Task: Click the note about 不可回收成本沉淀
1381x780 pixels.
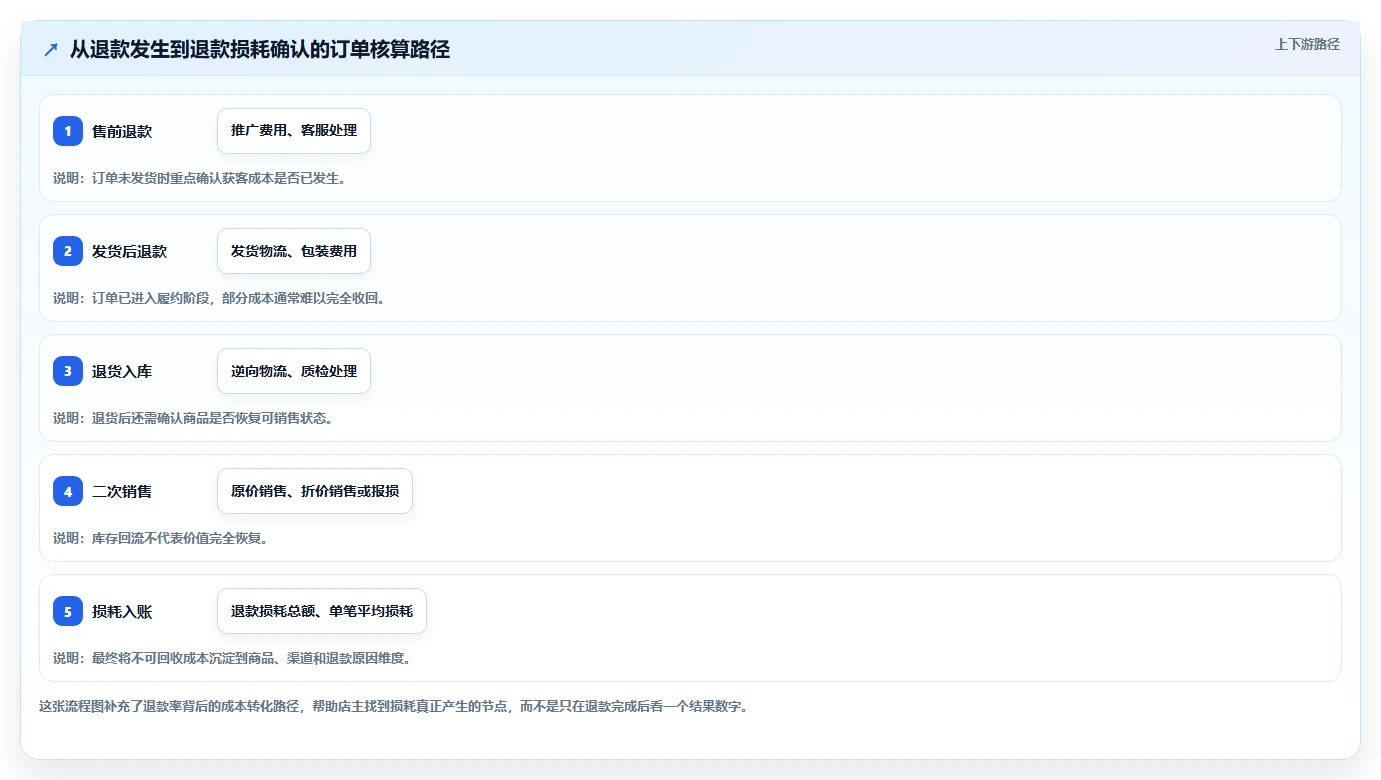Action: click(x=232, y=658)
